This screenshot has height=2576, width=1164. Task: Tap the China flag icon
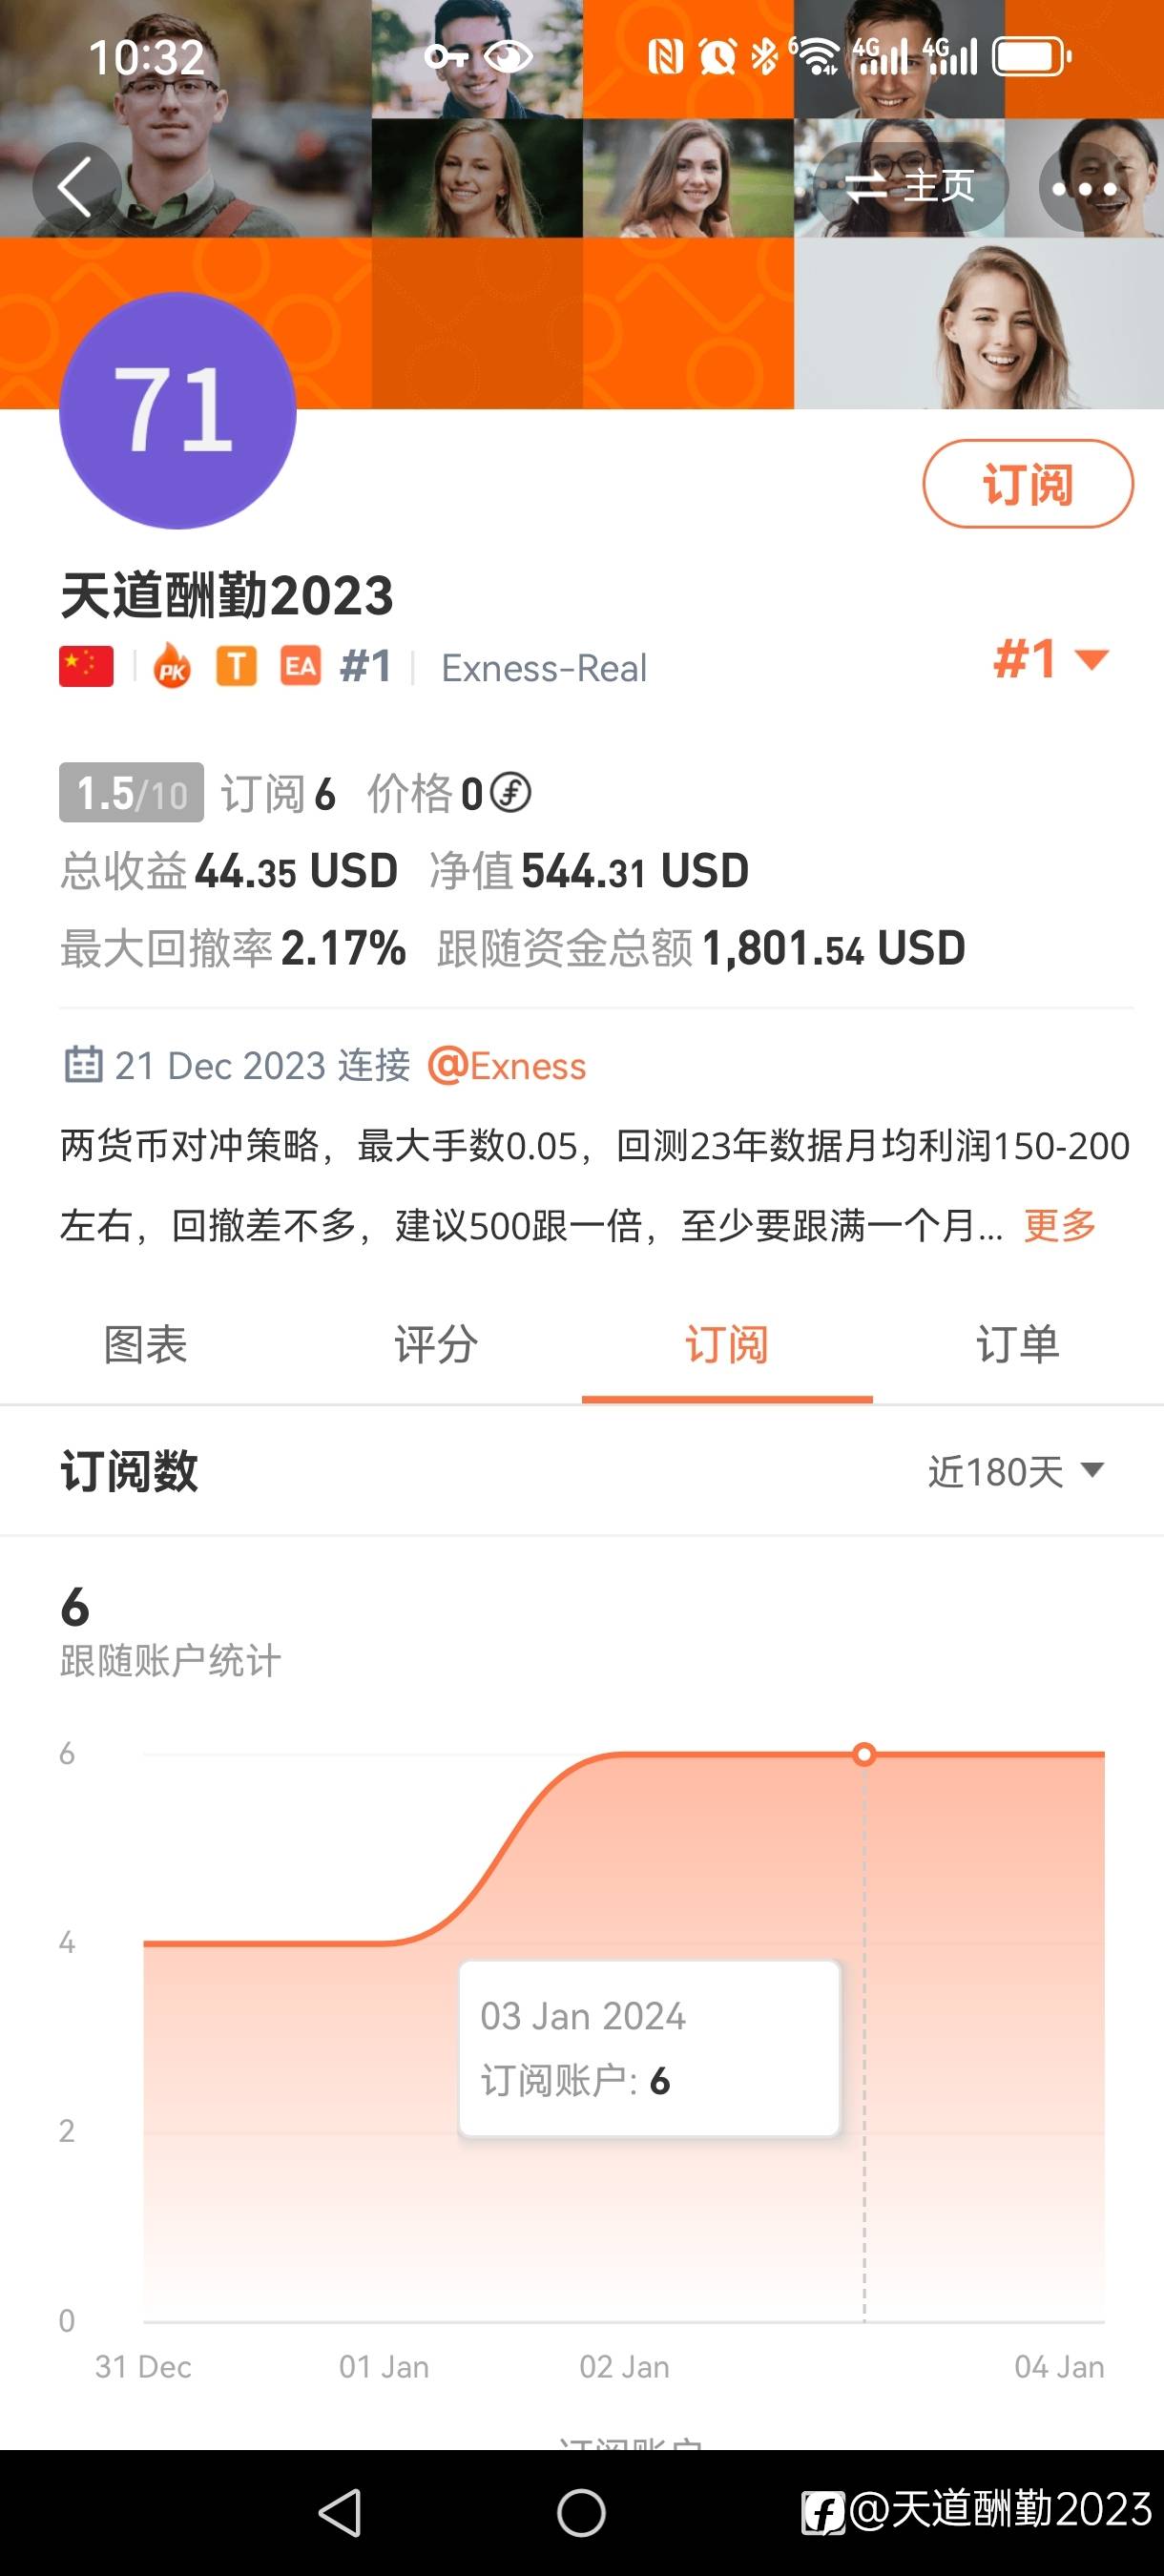click(x=86, y=667)
